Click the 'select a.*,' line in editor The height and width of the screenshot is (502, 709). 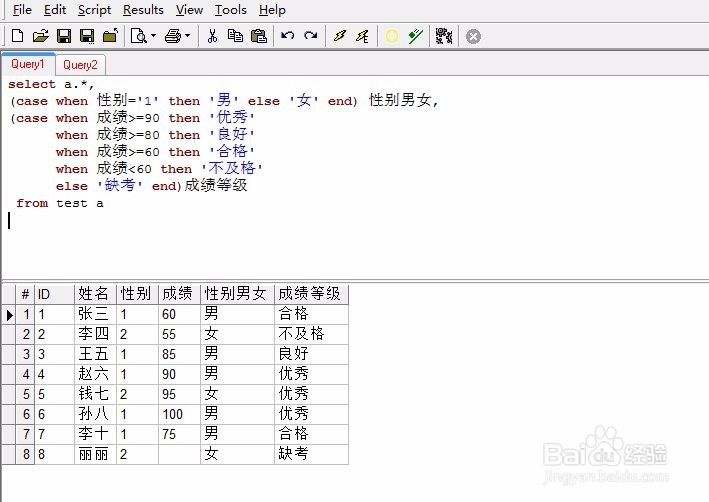pyautogui.click(x=51, y=84)
